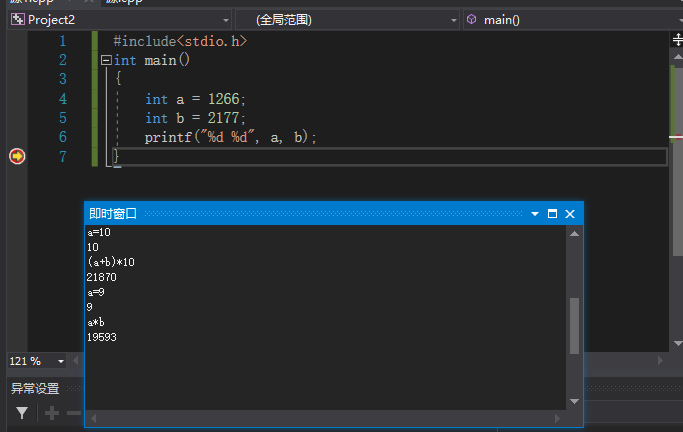Open the Immediate window options dropdown arrow

pos(535,214)
